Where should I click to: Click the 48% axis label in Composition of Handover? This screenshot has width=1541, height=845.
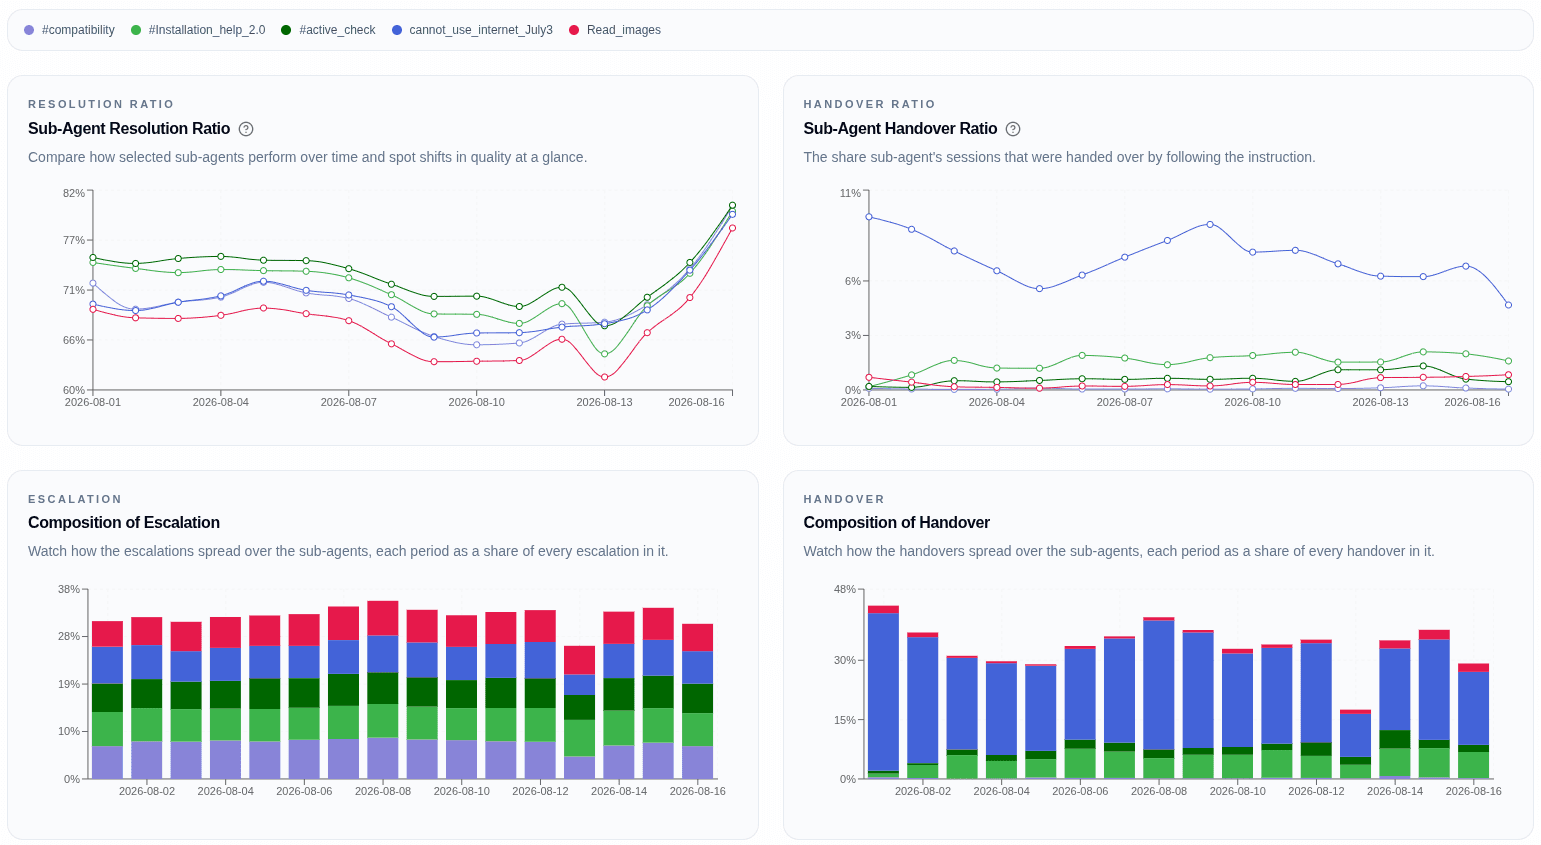(x=845, y=589)
